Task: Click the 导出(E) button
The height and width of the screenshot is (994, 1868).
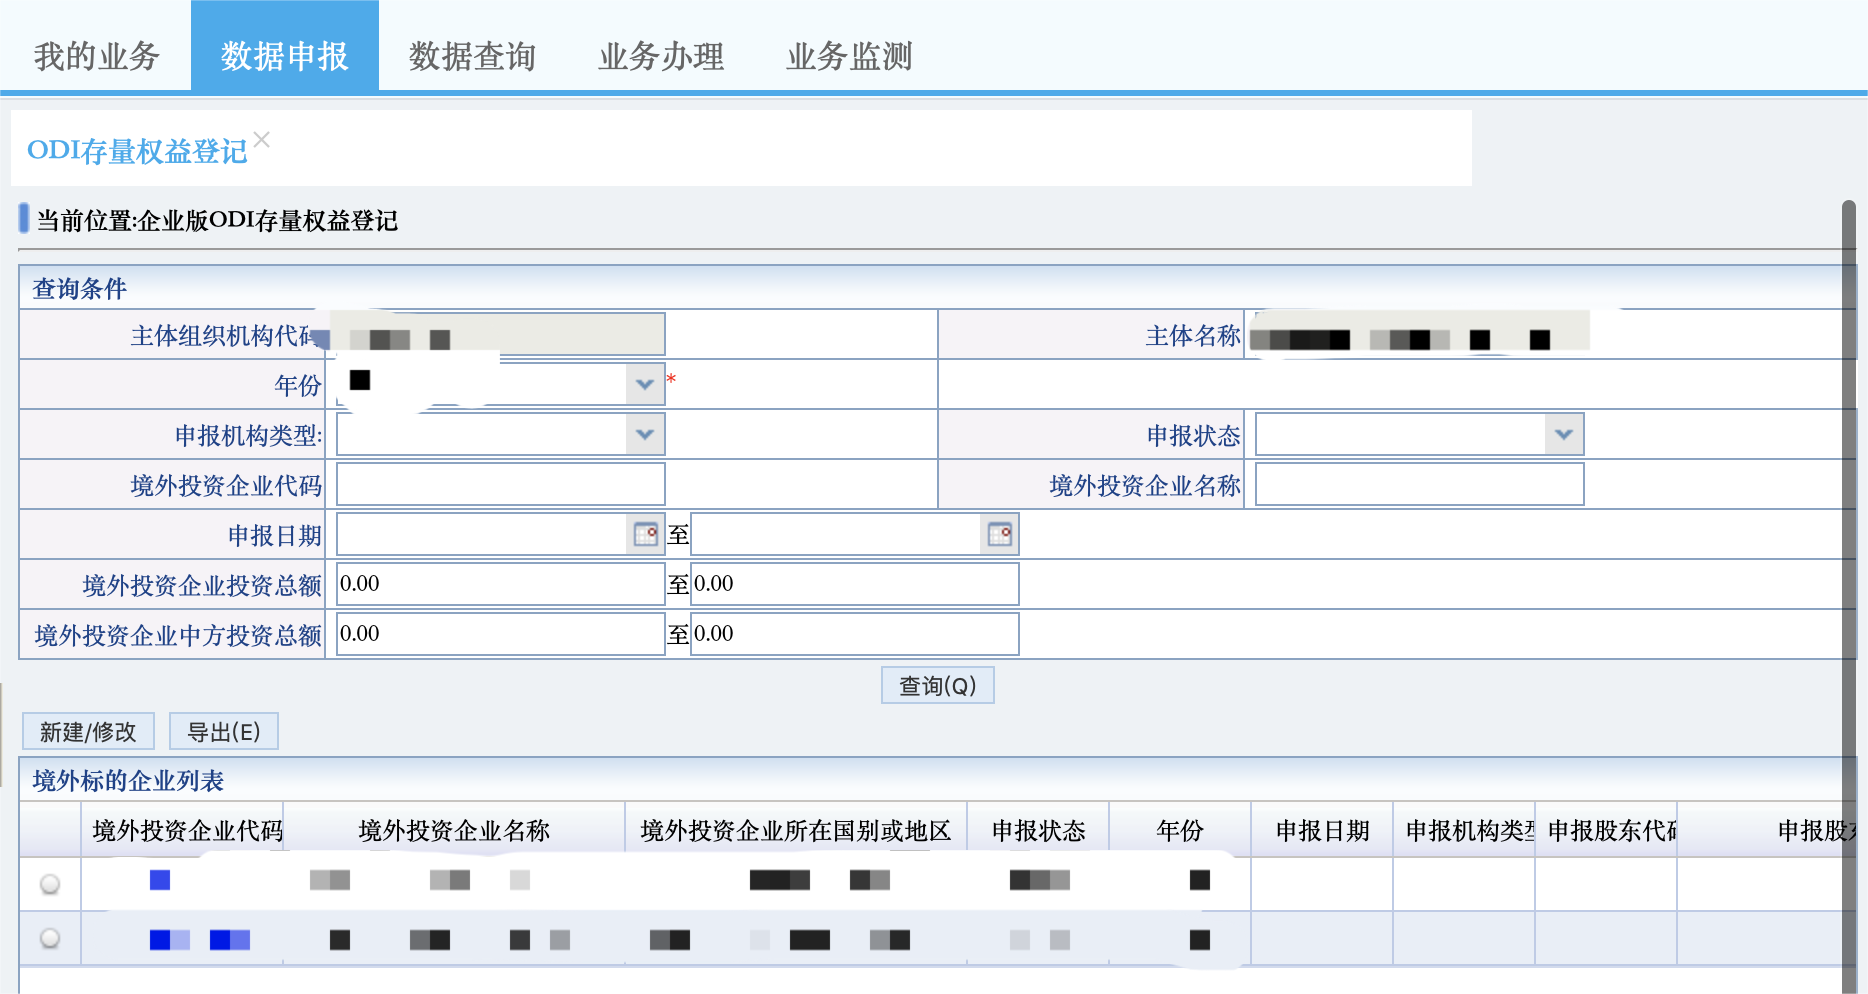Action: (x=224, y=731)
